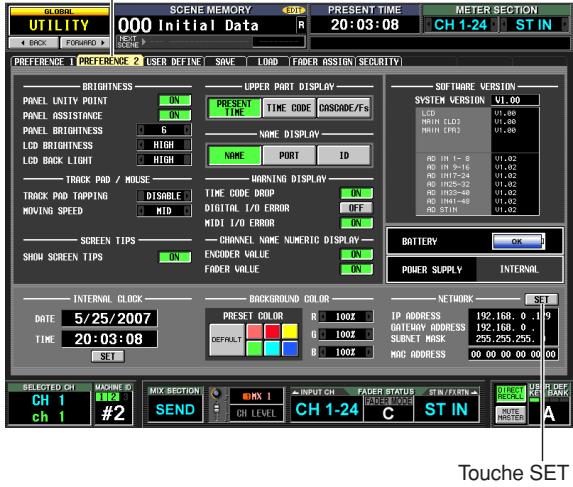Toggle FADER VALUE display
573x487 pixels.
pyautogui.click(x=356, y=269)
